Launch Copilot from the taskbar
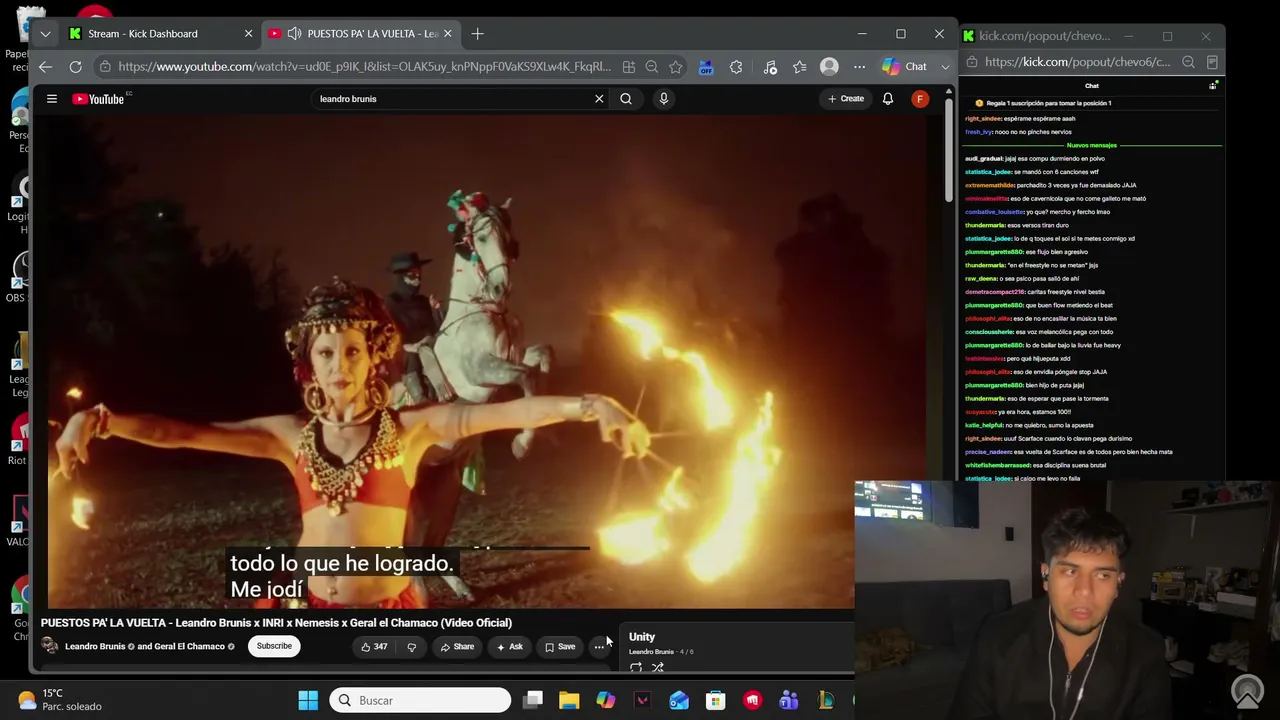 (x=606, y=701)
